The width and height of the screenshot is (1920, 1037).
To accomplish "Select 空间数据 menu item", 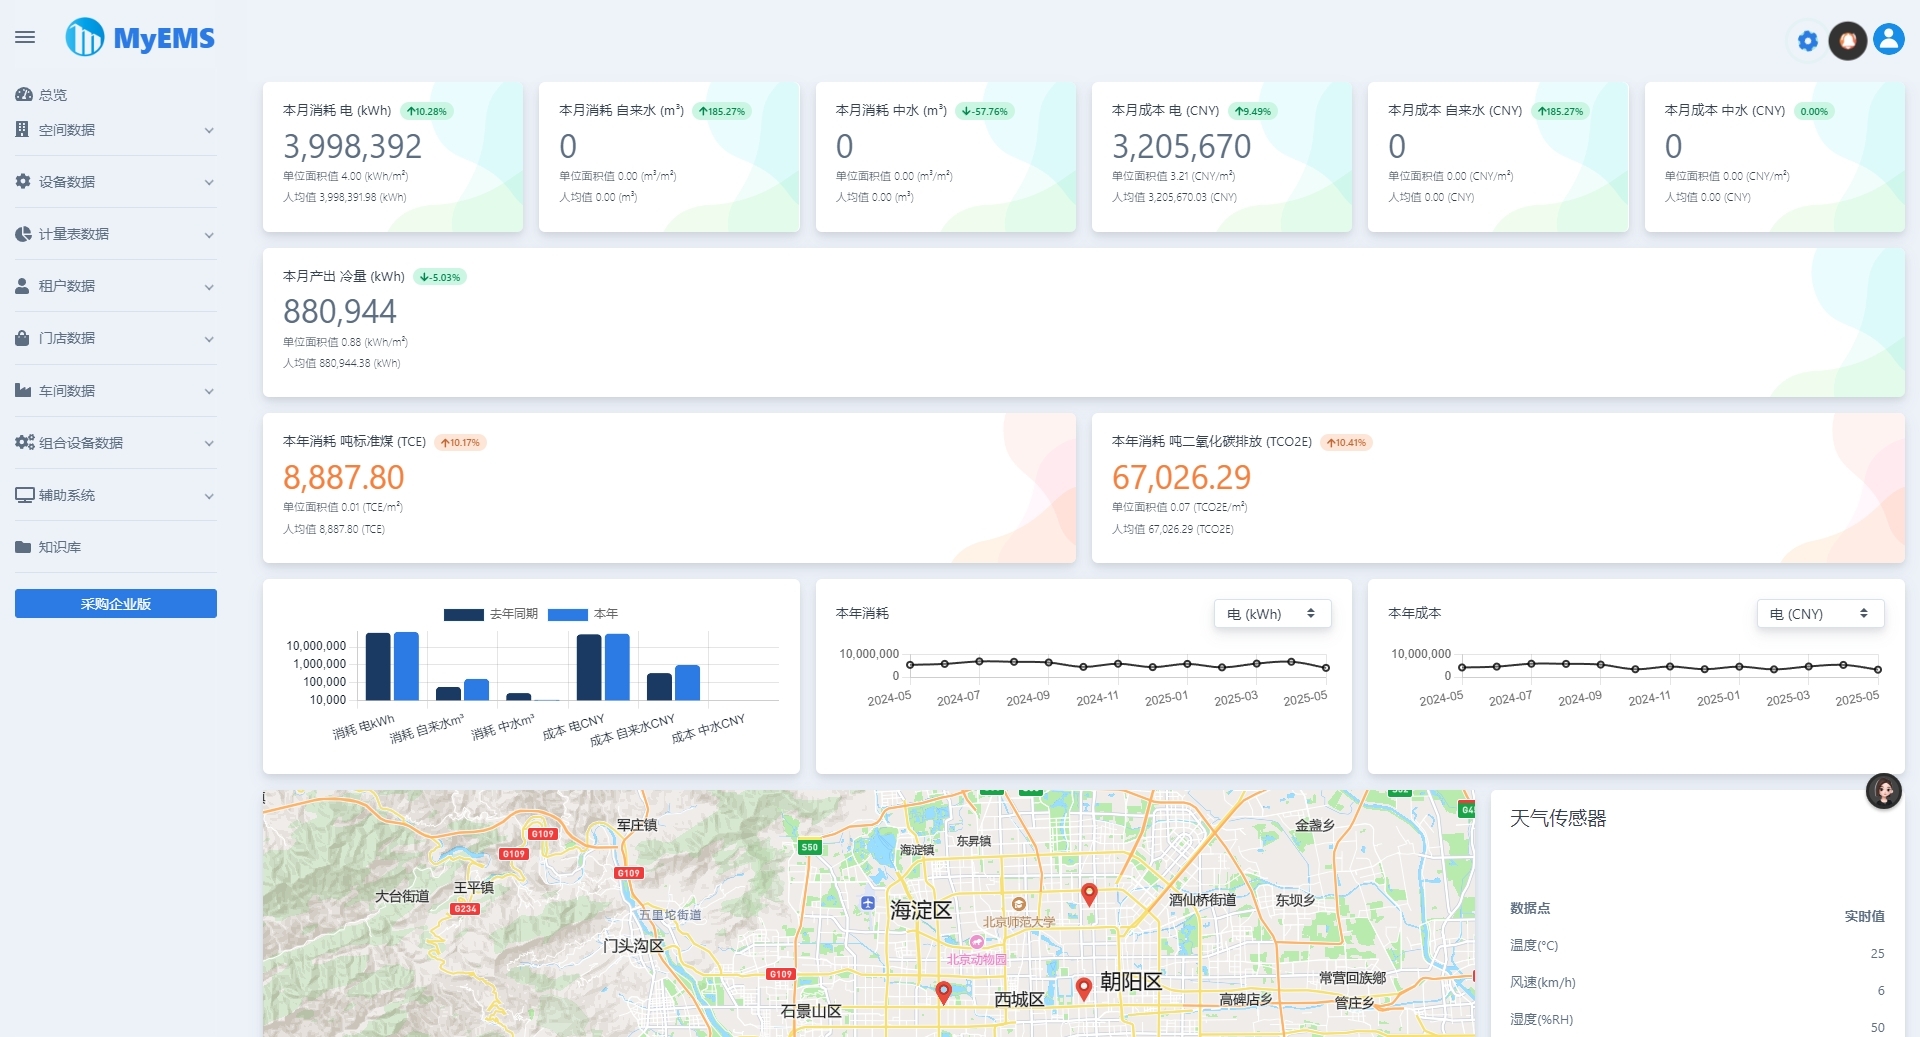I will (x=67, y=130).
